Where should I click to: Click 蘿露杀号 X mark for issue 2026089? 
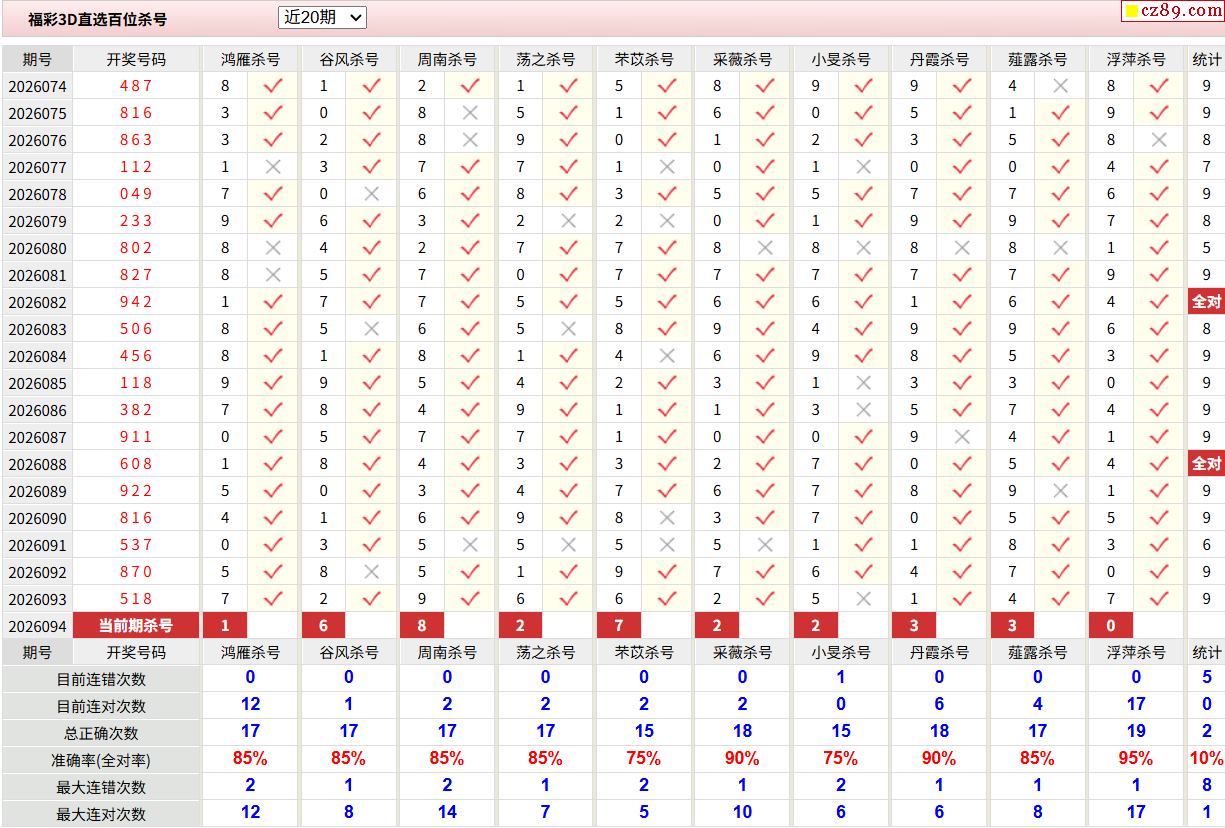point(1060,491)
